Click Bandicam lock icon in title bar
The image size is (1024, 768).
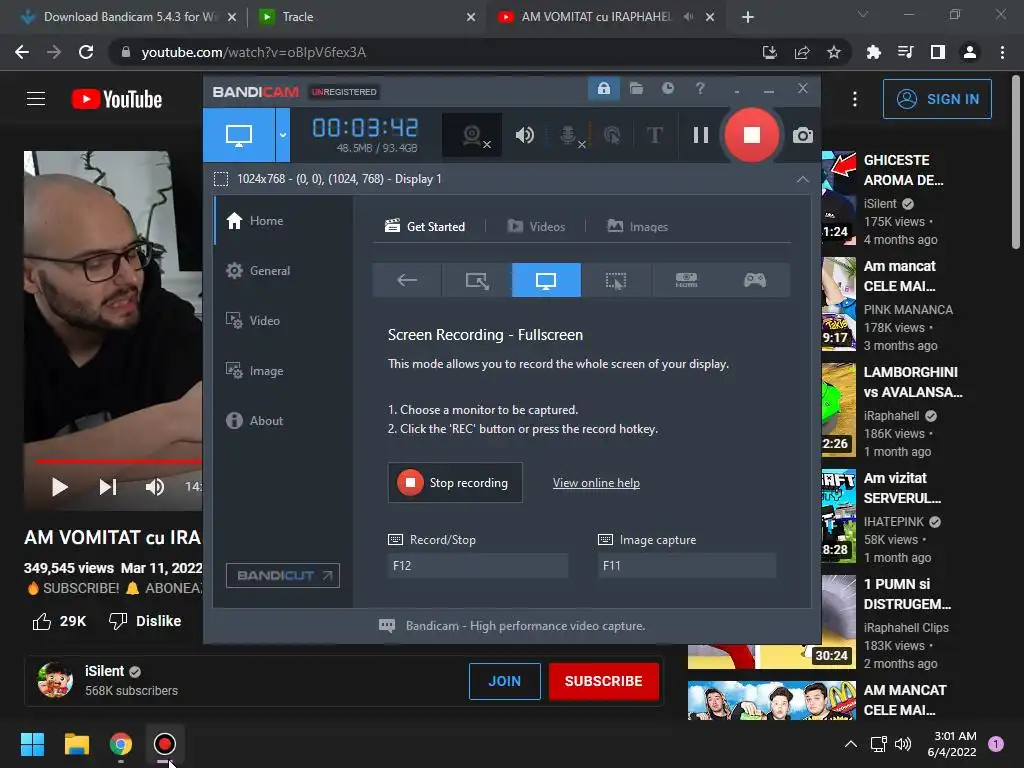click(x=603, y=88)
